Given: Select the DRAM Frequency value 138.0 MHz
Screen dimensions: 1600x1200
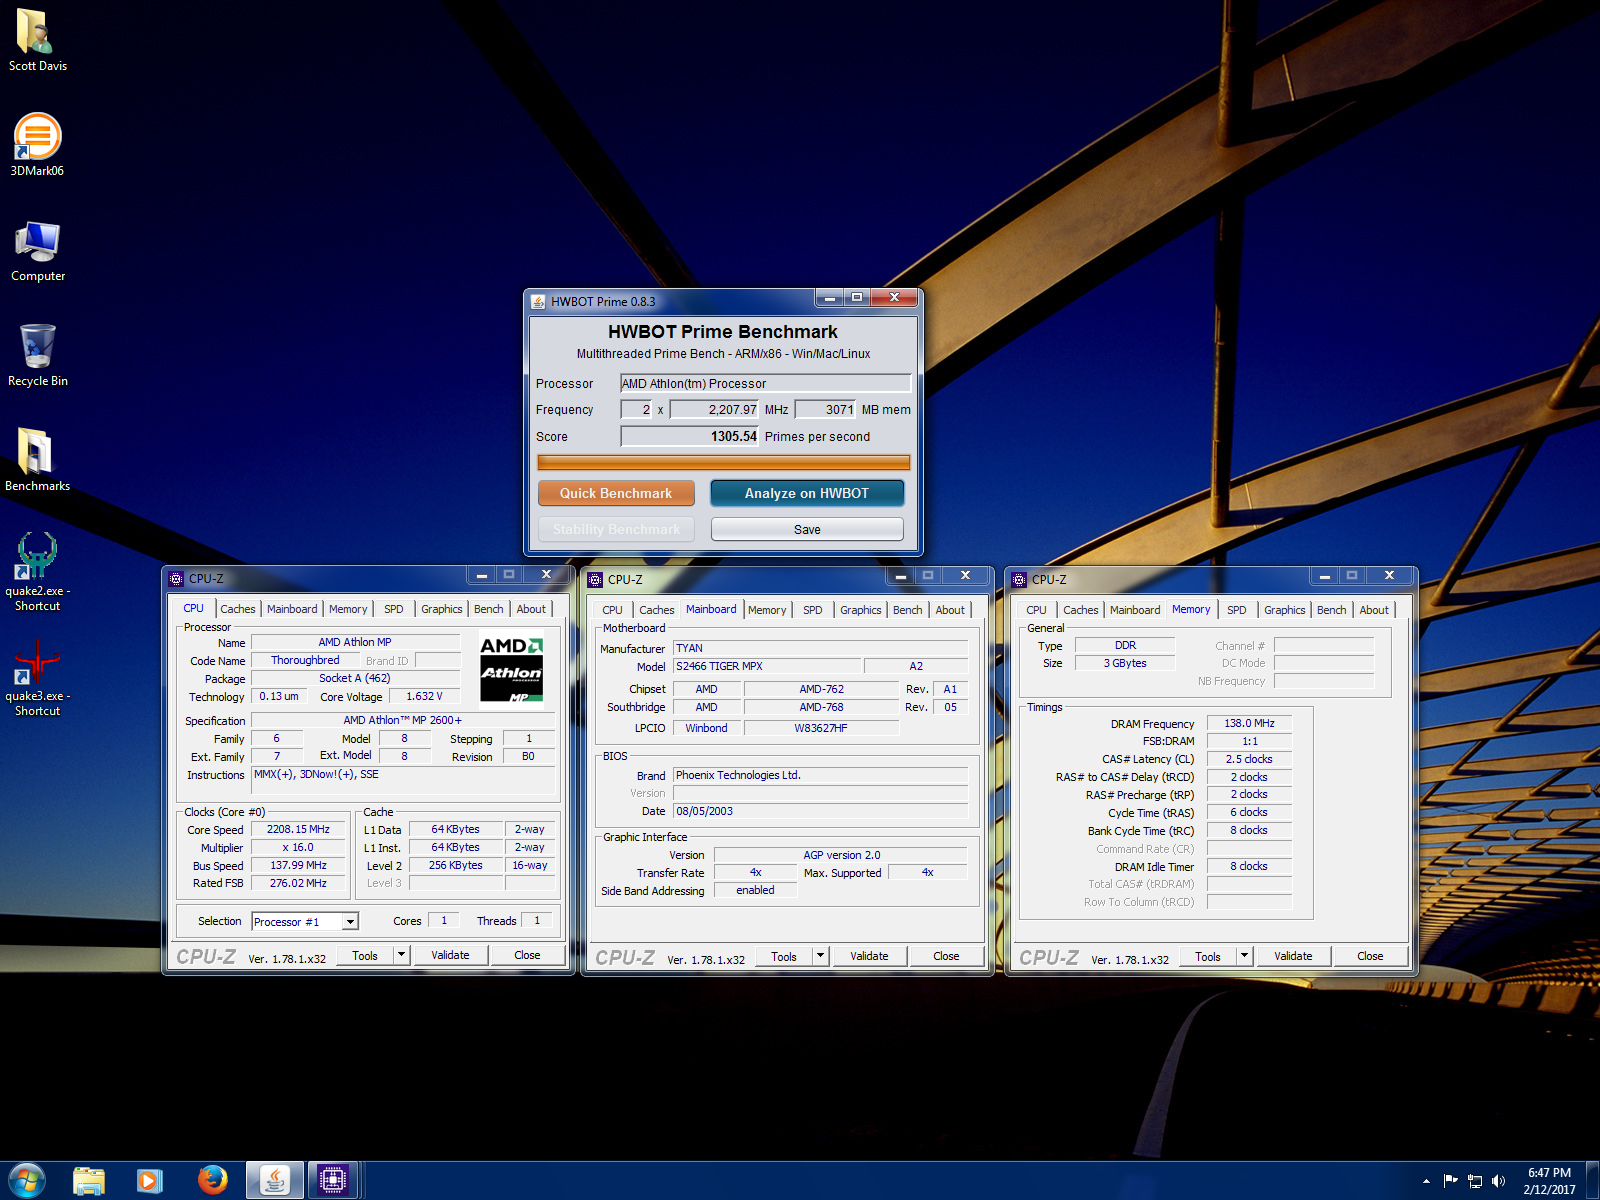Looking at the screenshot, I should (x=1249, y=723).
